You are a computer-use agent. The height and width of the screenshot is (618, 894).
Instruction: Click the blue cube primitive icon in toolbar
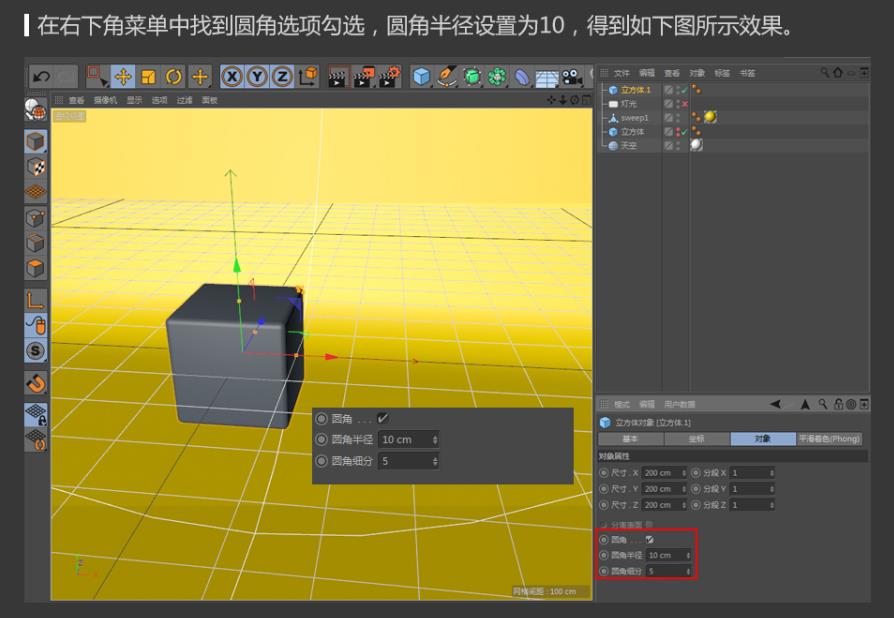point(421,76)
